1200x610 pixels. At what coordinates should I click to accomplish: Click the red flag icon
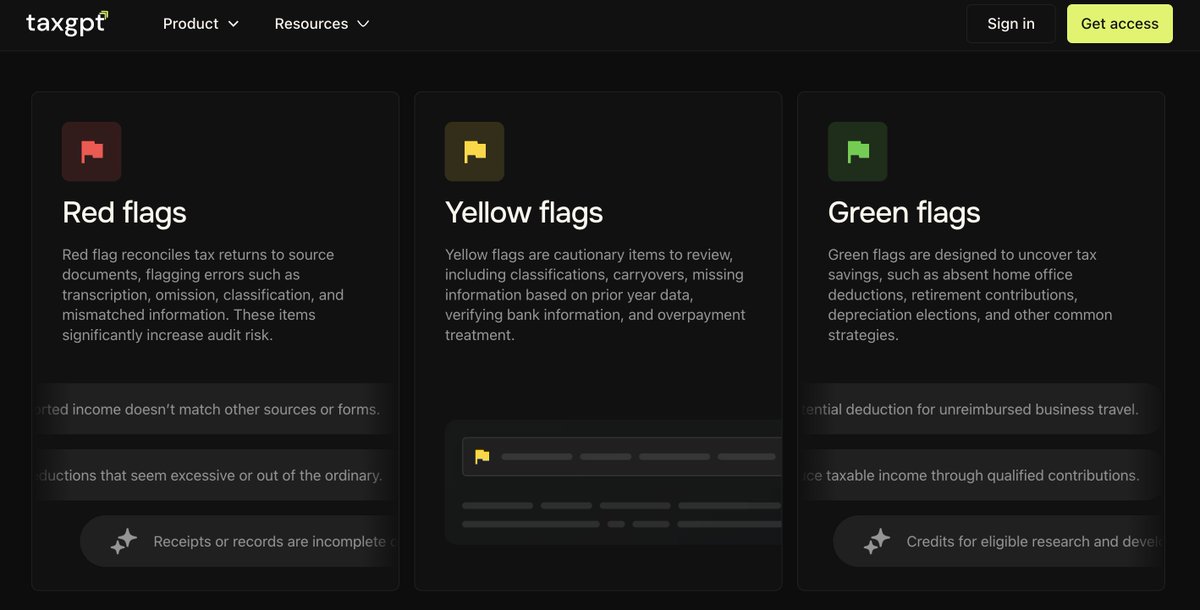coord(92,152)
